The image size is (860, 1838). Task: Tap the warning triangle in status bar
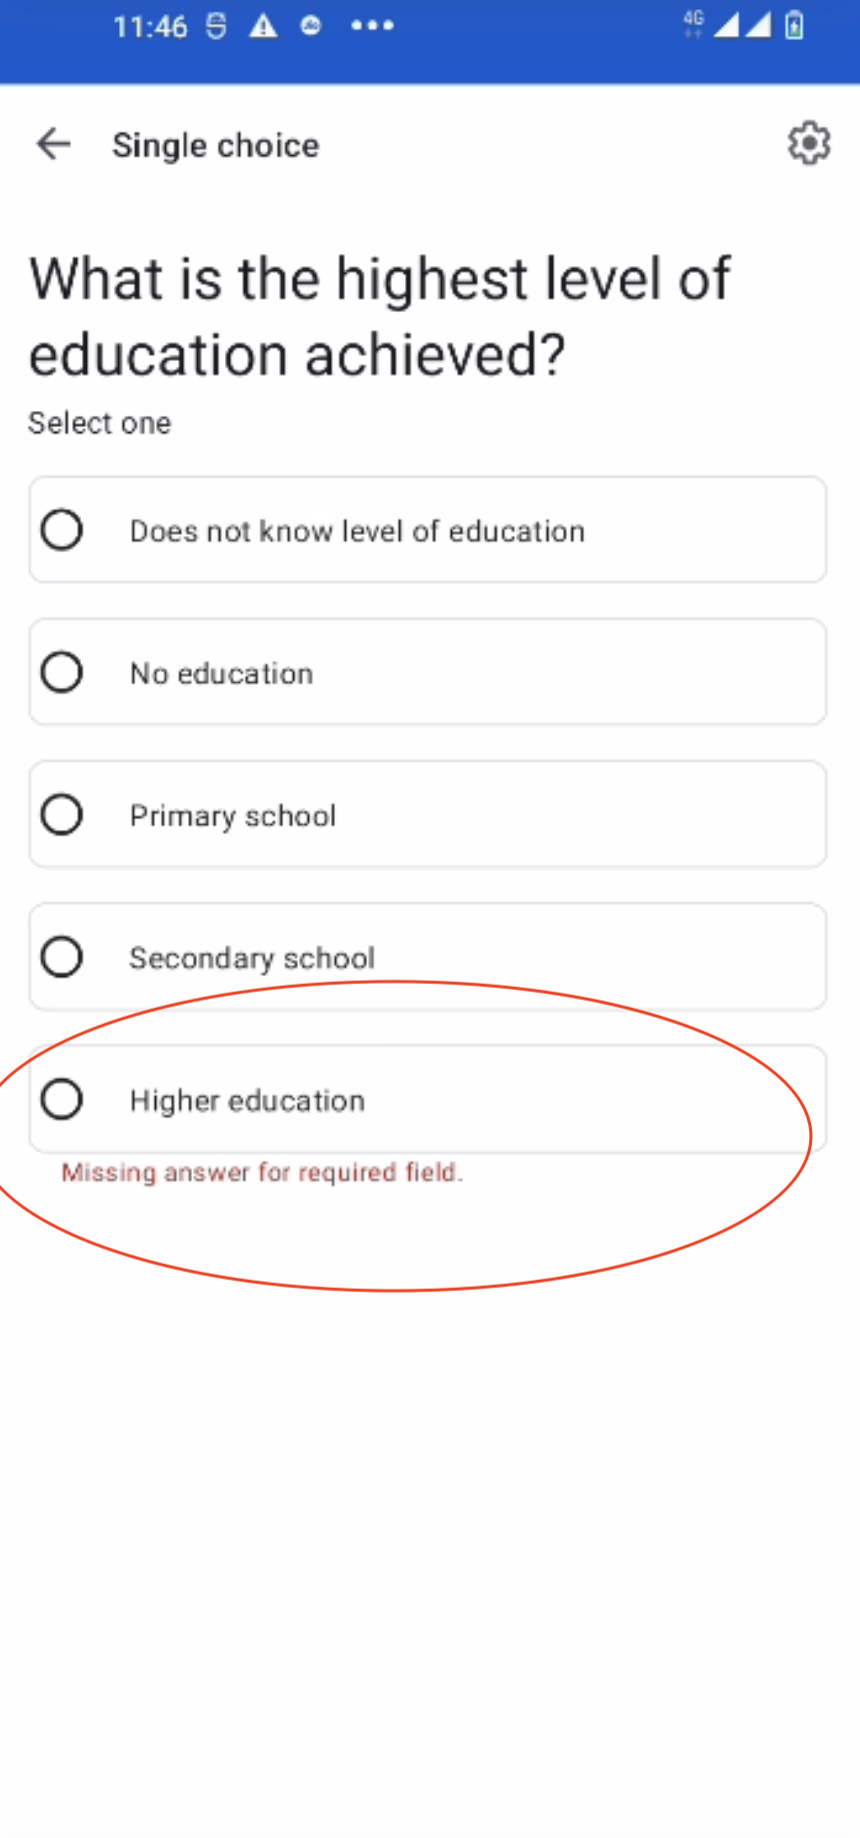point(265,26)
